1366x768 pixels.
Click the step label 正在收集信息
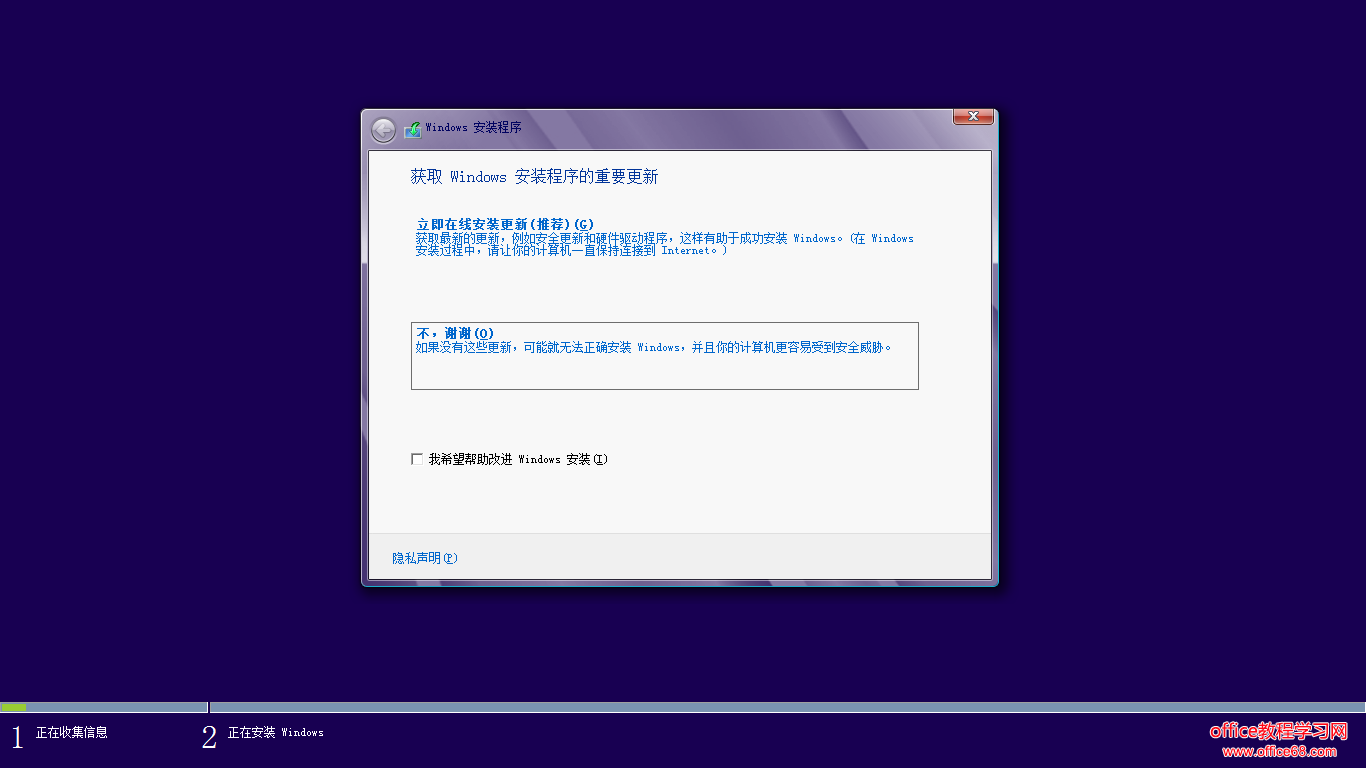click(x=72, y=733)
